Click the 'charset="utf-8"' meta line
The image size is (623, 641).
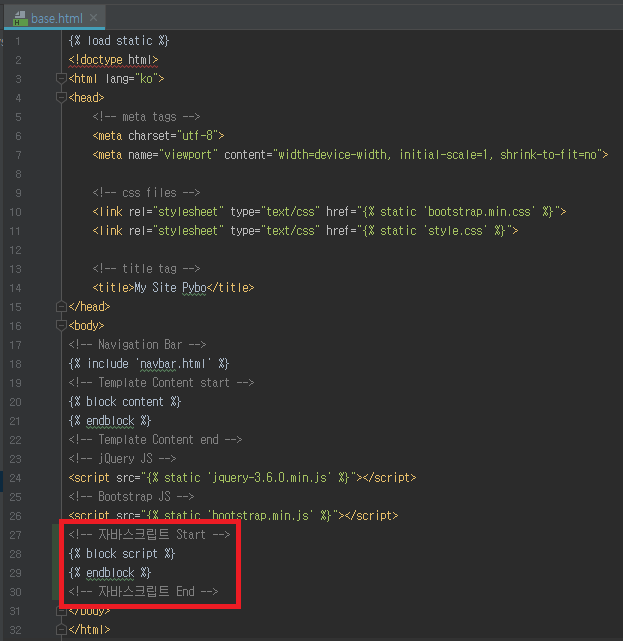point(158,135)
